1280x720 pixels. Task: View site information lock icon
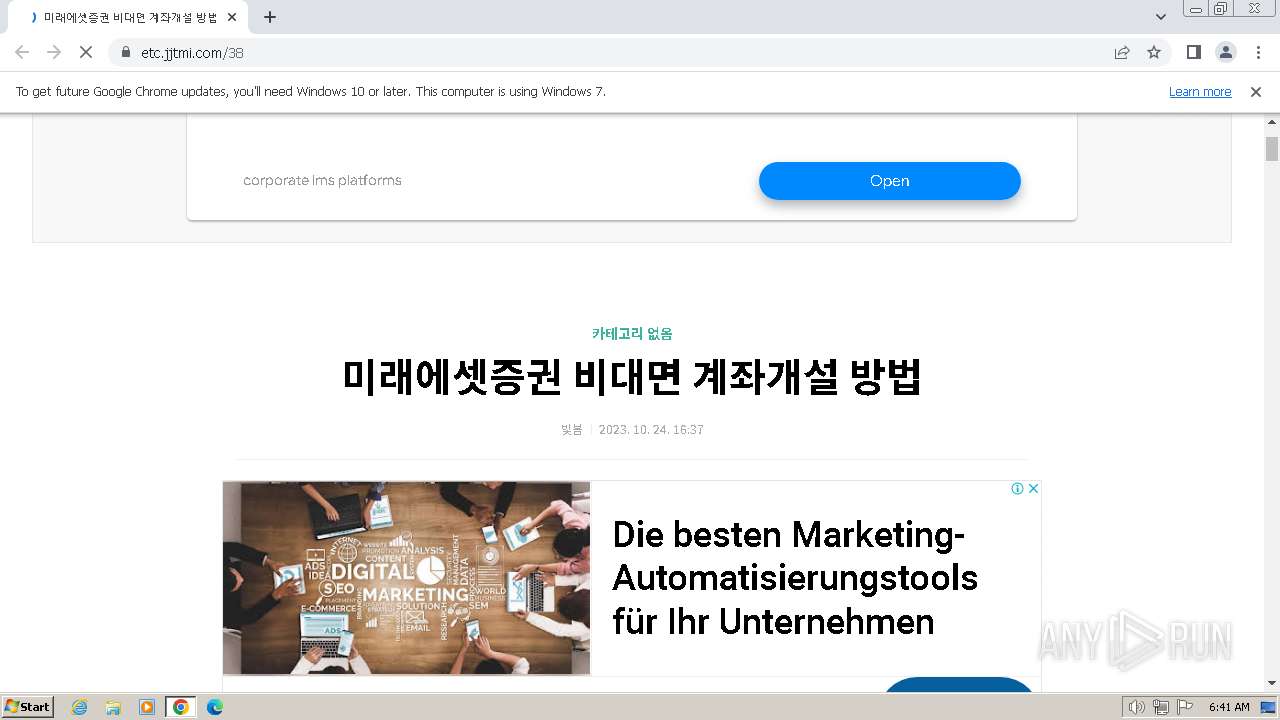coord(125,52)
